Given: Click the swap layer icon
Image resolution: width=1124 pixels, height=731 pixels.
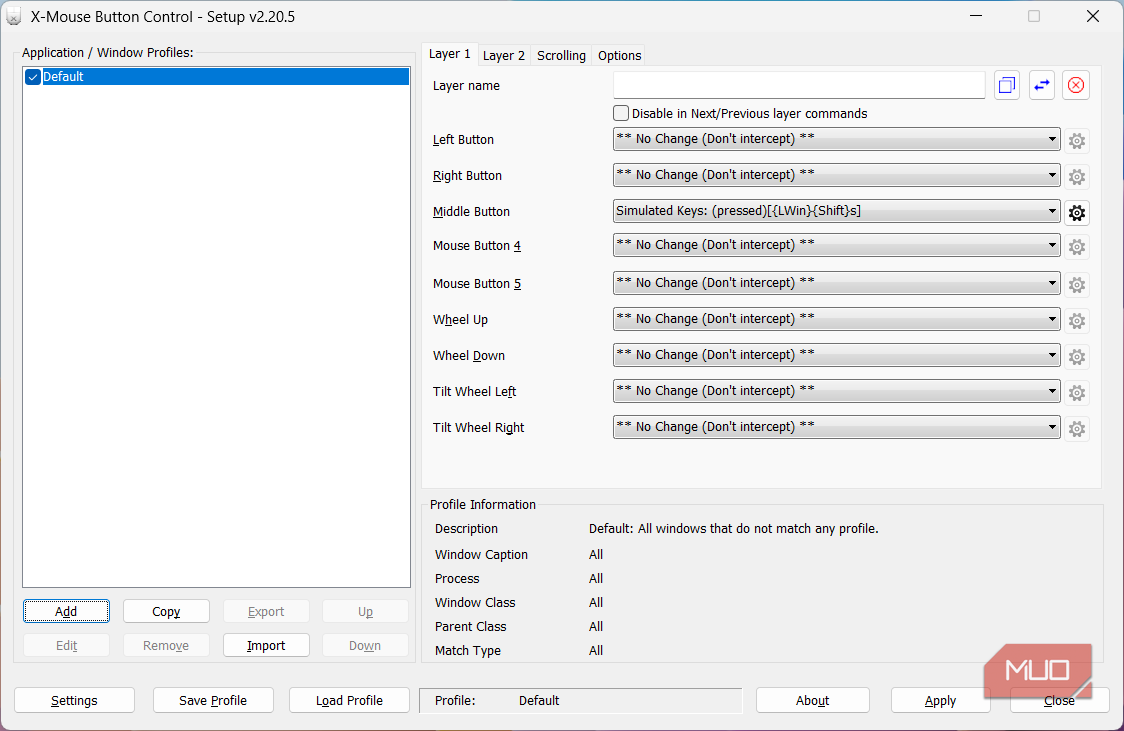Looking at the screenshot, I should pos(1042,85).
